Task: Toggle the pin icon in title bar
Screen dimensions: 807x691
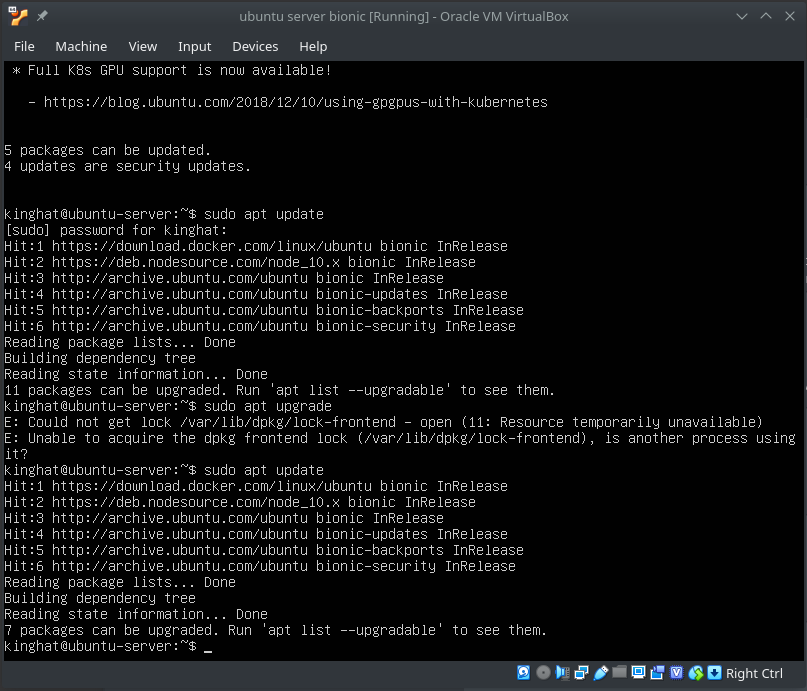Action: 43,17
